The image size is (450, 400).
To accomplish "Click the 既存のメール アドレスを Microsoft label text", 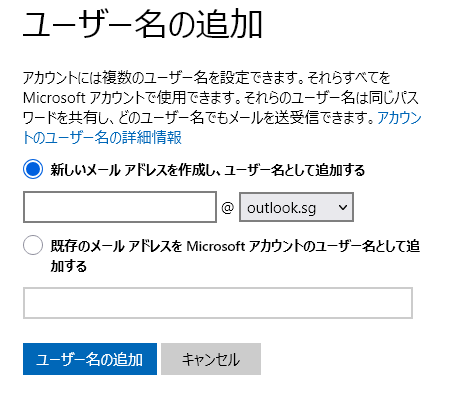I will [x=148, y=246].
